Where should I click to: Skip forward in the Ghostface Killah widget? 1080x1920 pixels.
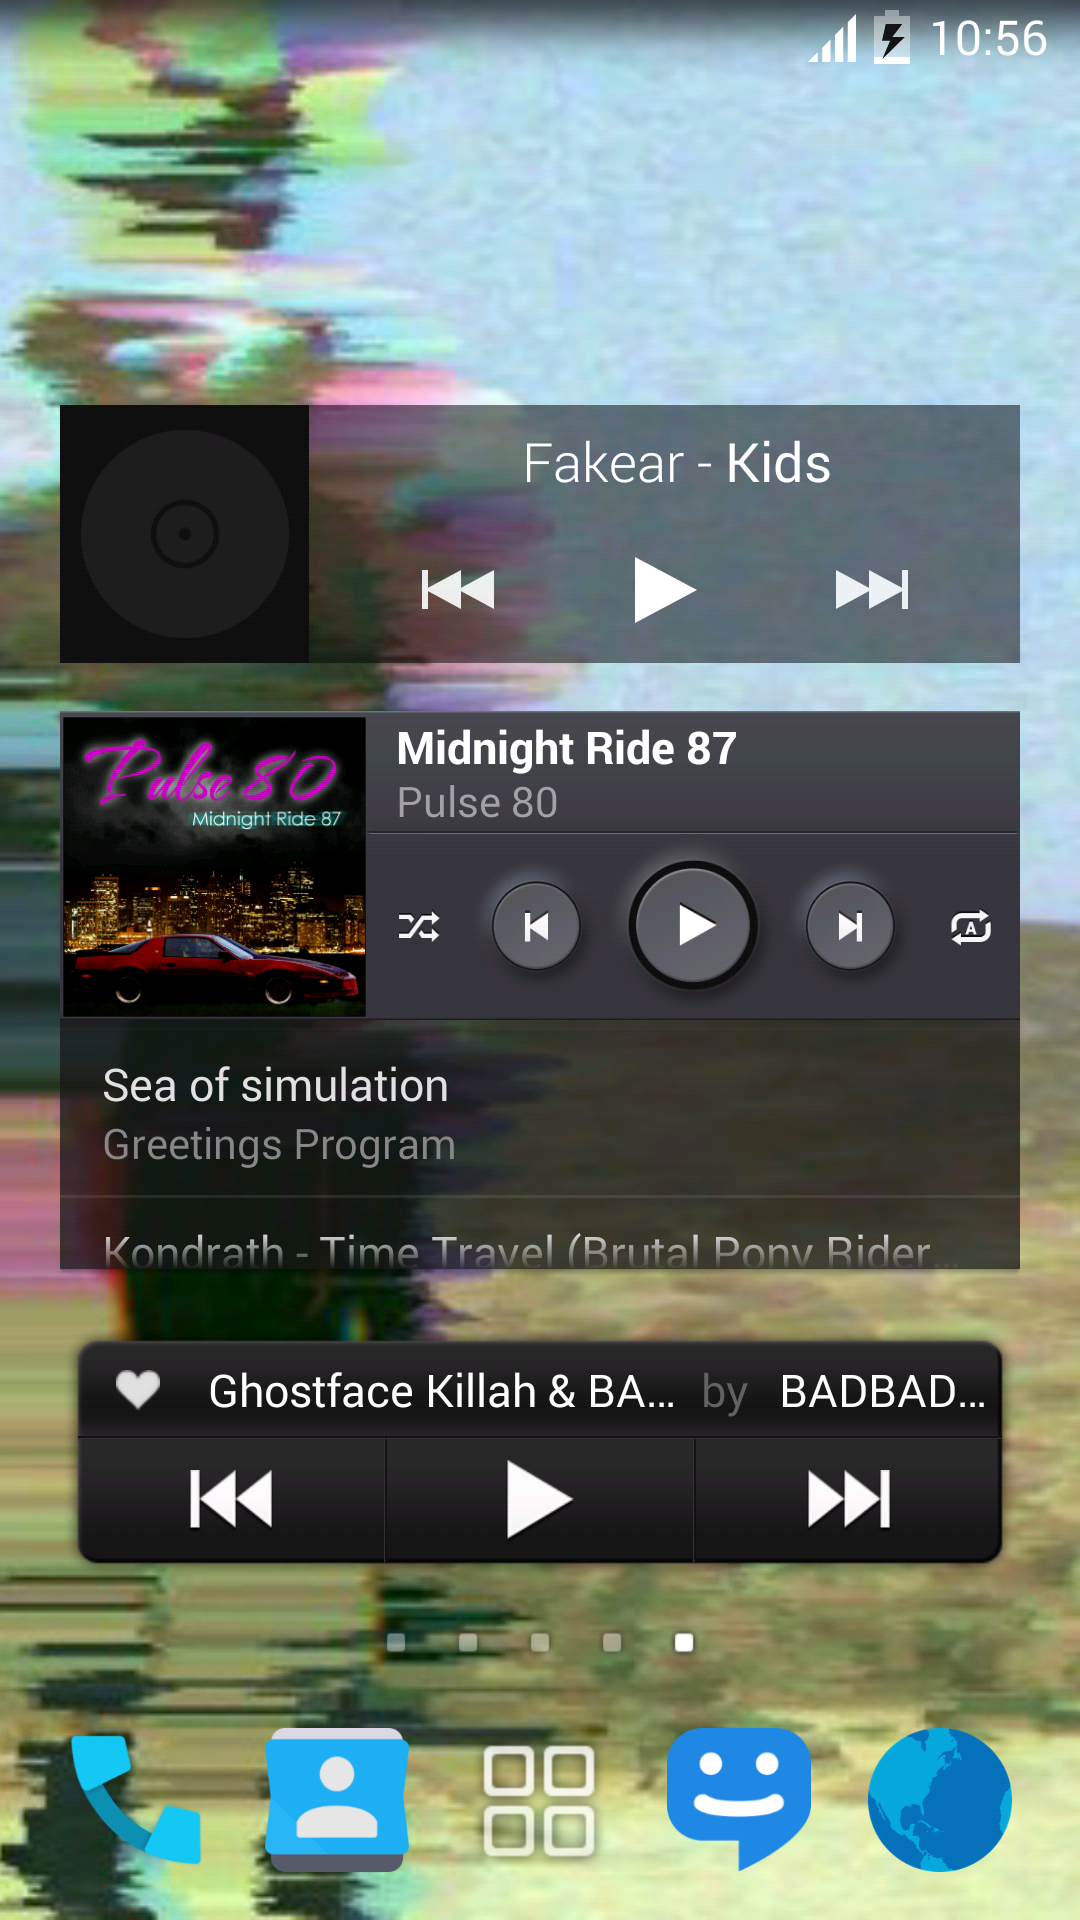pyautogui.click(x=848, y=1499)
